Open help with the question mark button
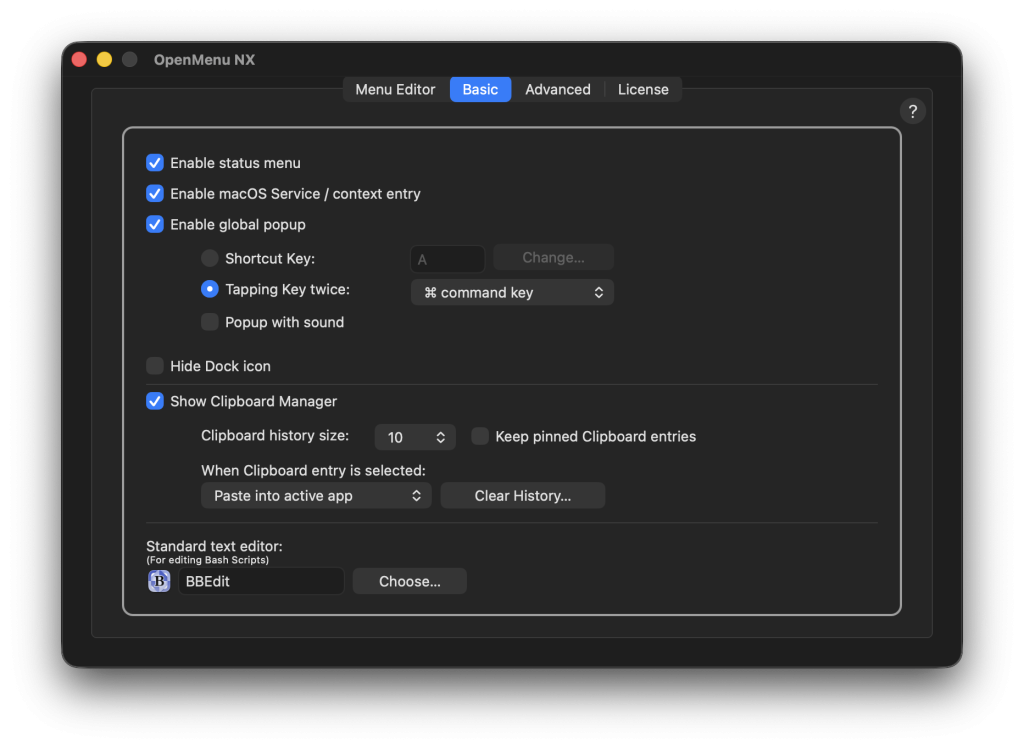The image size is (1024, 749). (x=912, y=112)
